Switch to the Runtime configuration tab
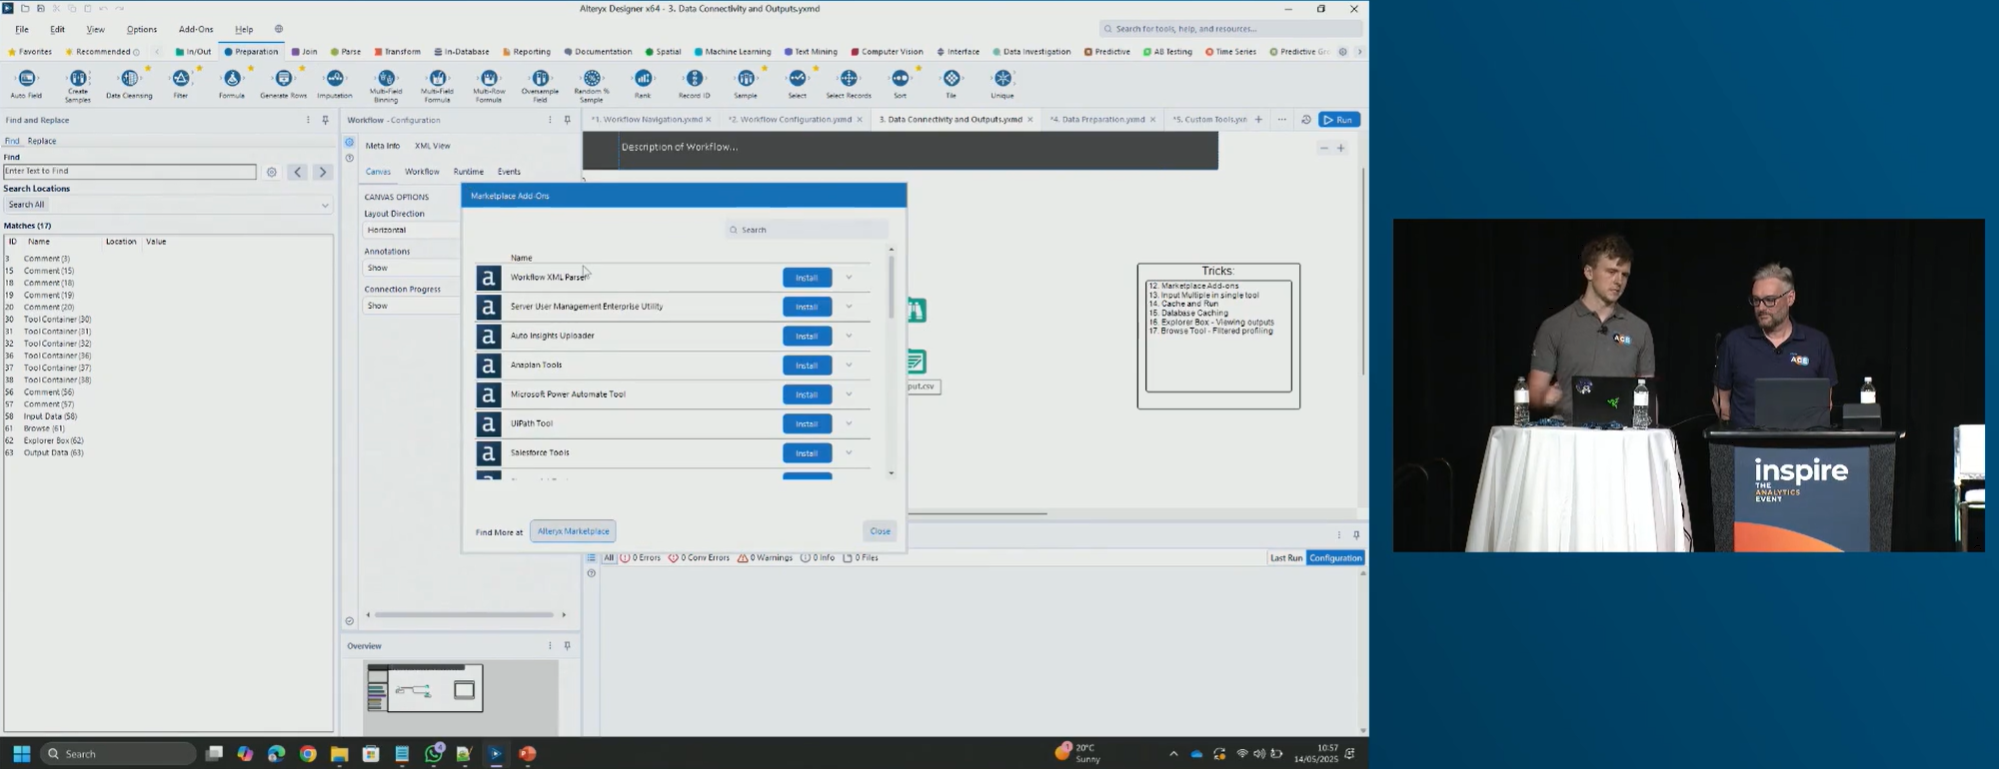Screen dimensions: 2000x769 pos(468,172)
